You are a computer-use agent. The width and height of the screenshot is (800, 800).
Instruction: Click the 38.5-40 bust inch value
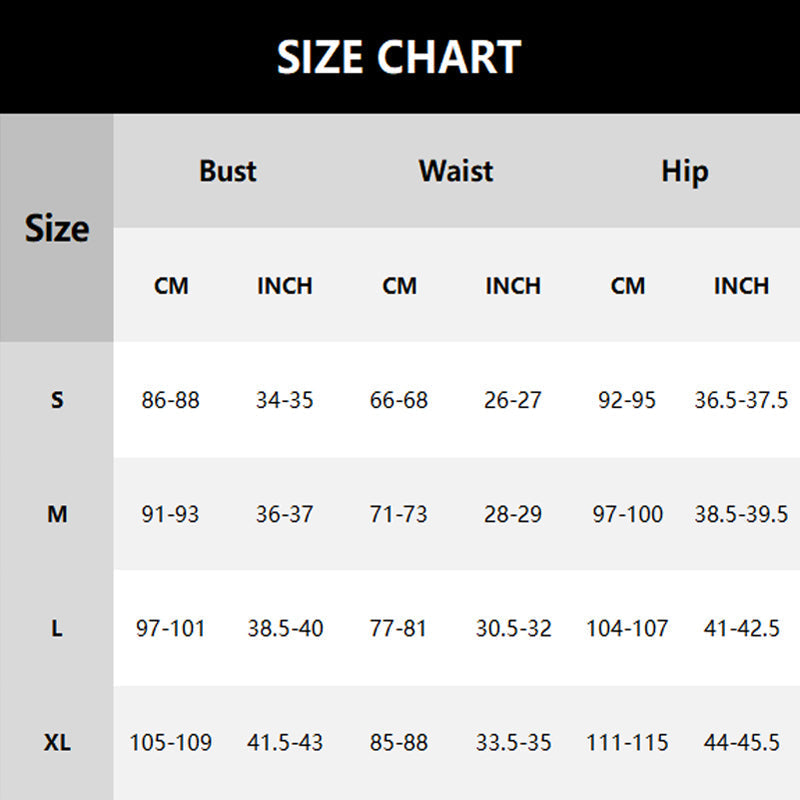(x=285, y=629)
